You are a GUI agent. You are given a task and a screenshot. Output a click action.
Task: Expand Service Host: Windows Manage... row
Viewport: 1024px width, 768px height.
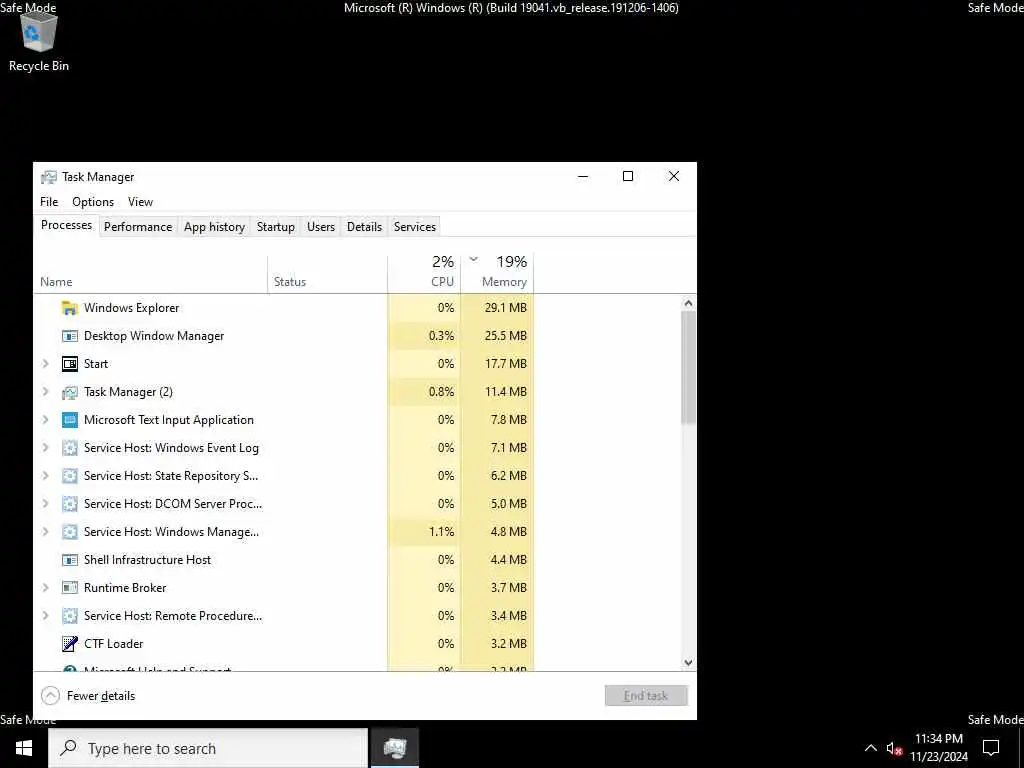point(46,532)
